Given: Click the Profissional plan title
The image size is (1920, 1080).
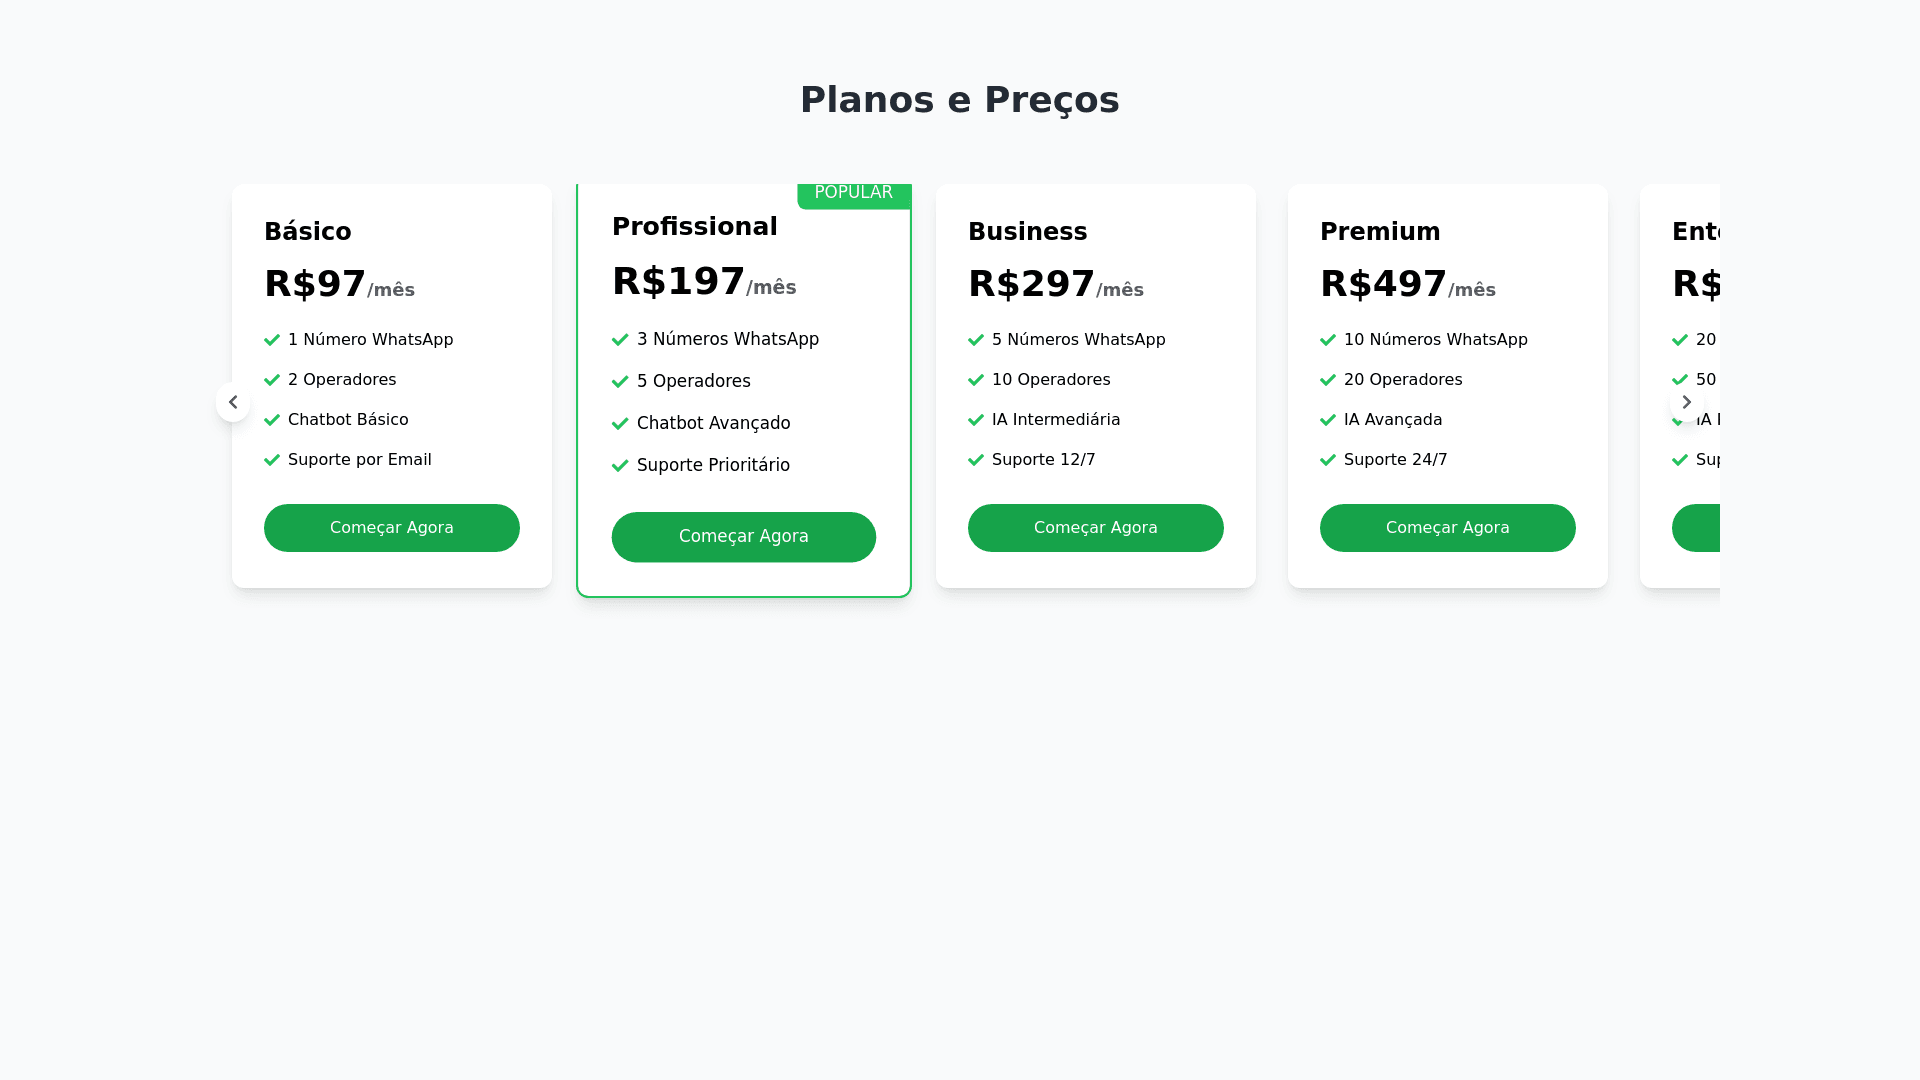Looking at the screenshot, I should click(x=695, y=227).
